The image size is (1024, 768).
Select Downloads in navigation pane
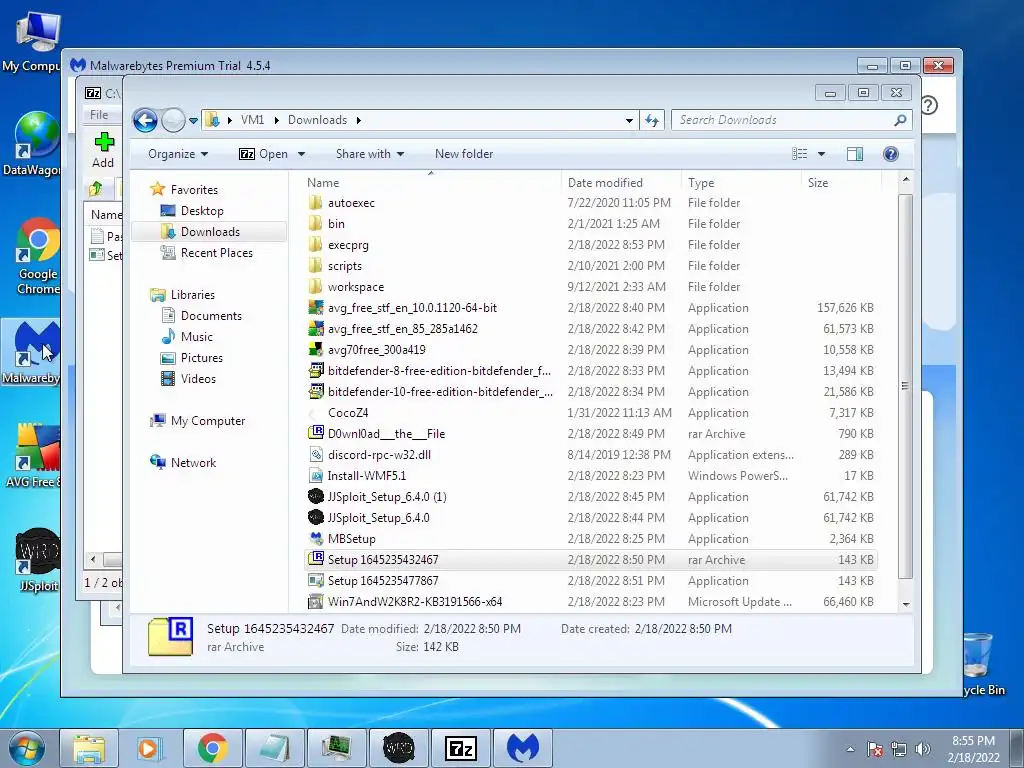click(x=210, y=232)
